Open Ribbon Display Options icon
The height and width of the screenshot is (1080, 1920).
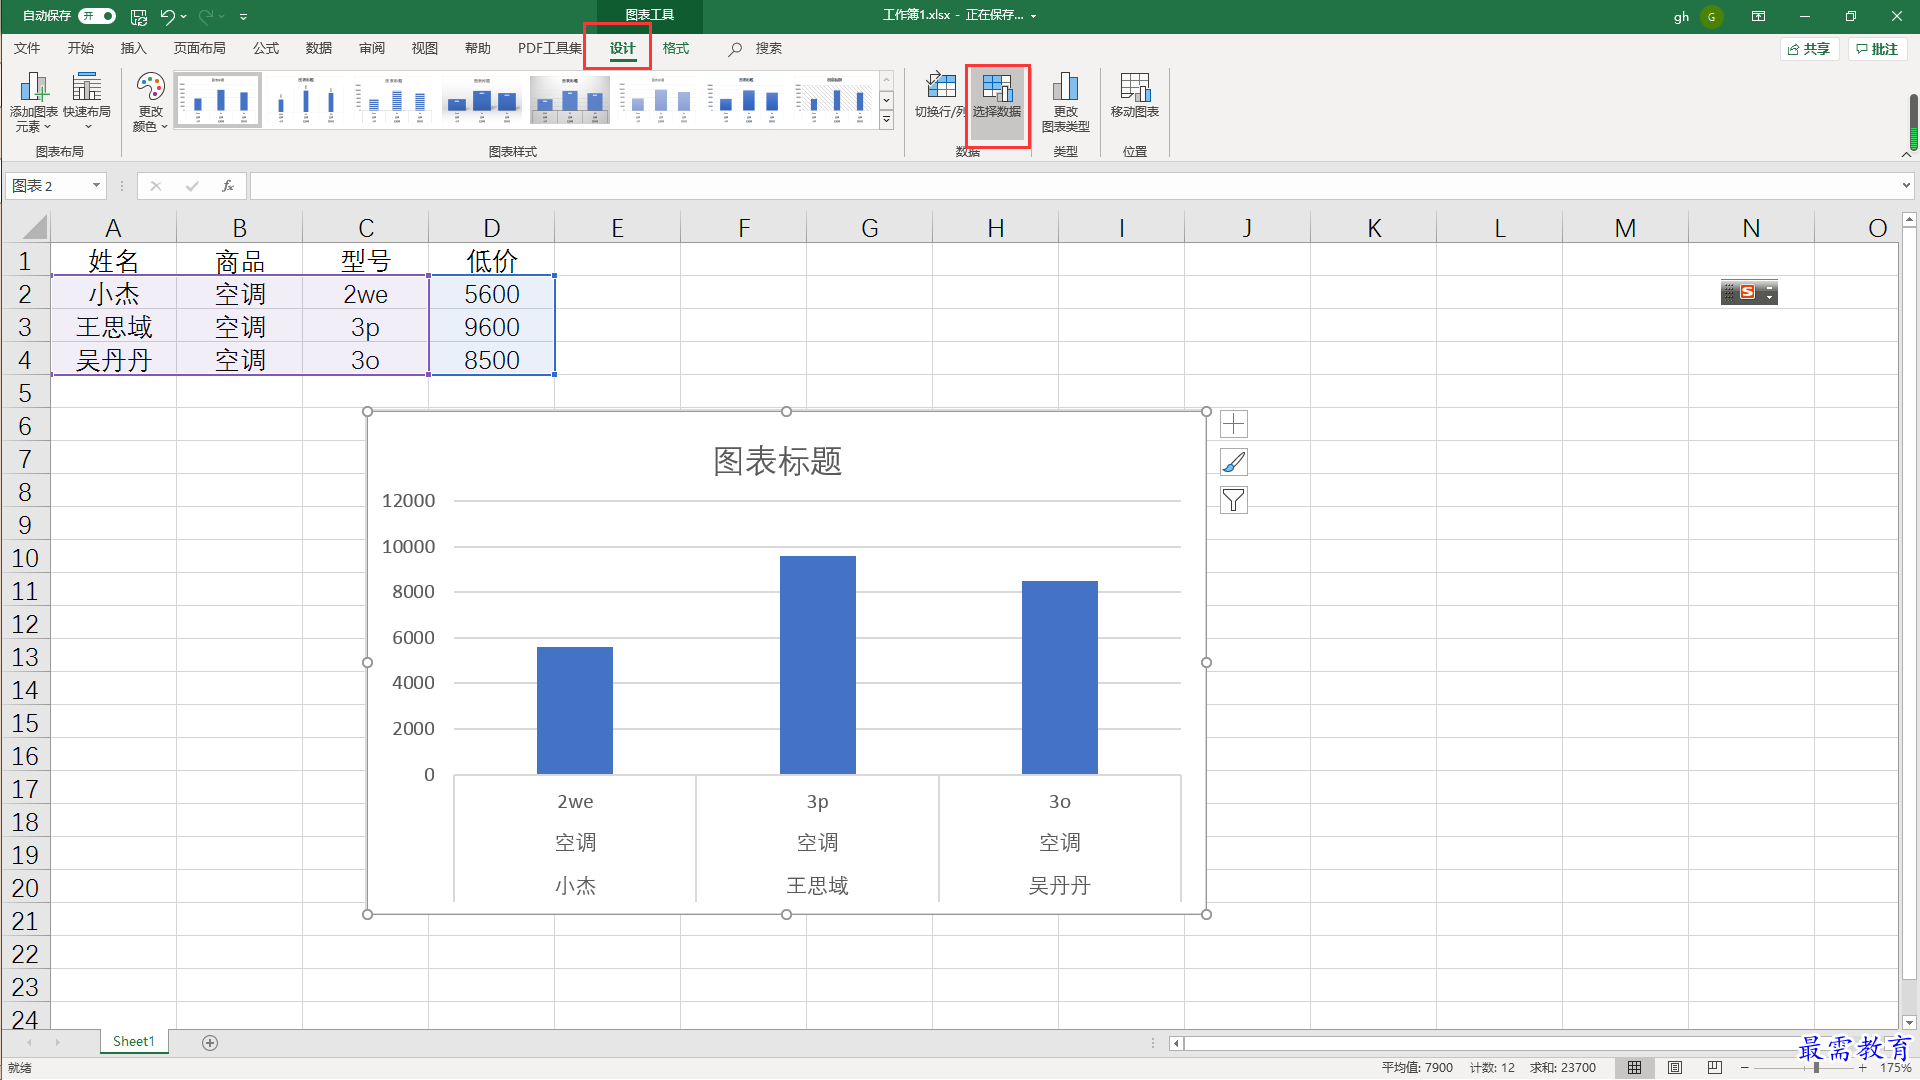[1758, 16]
